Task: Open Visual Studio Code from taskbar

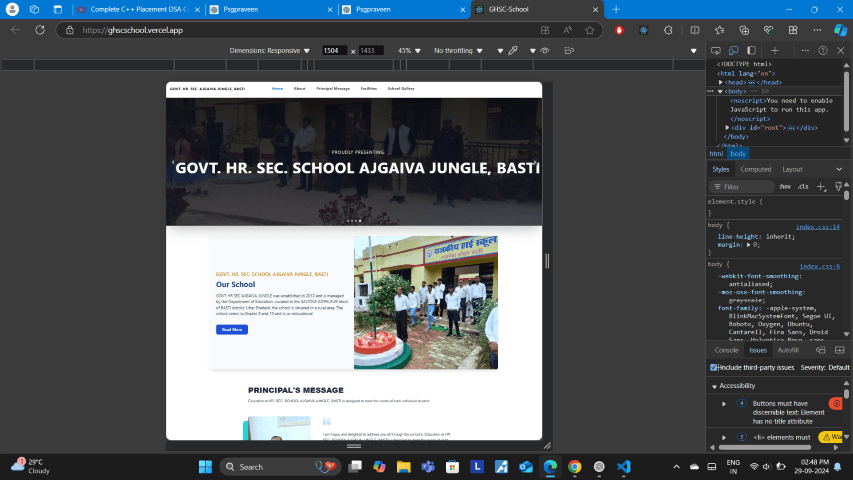Action: (623, 466)
